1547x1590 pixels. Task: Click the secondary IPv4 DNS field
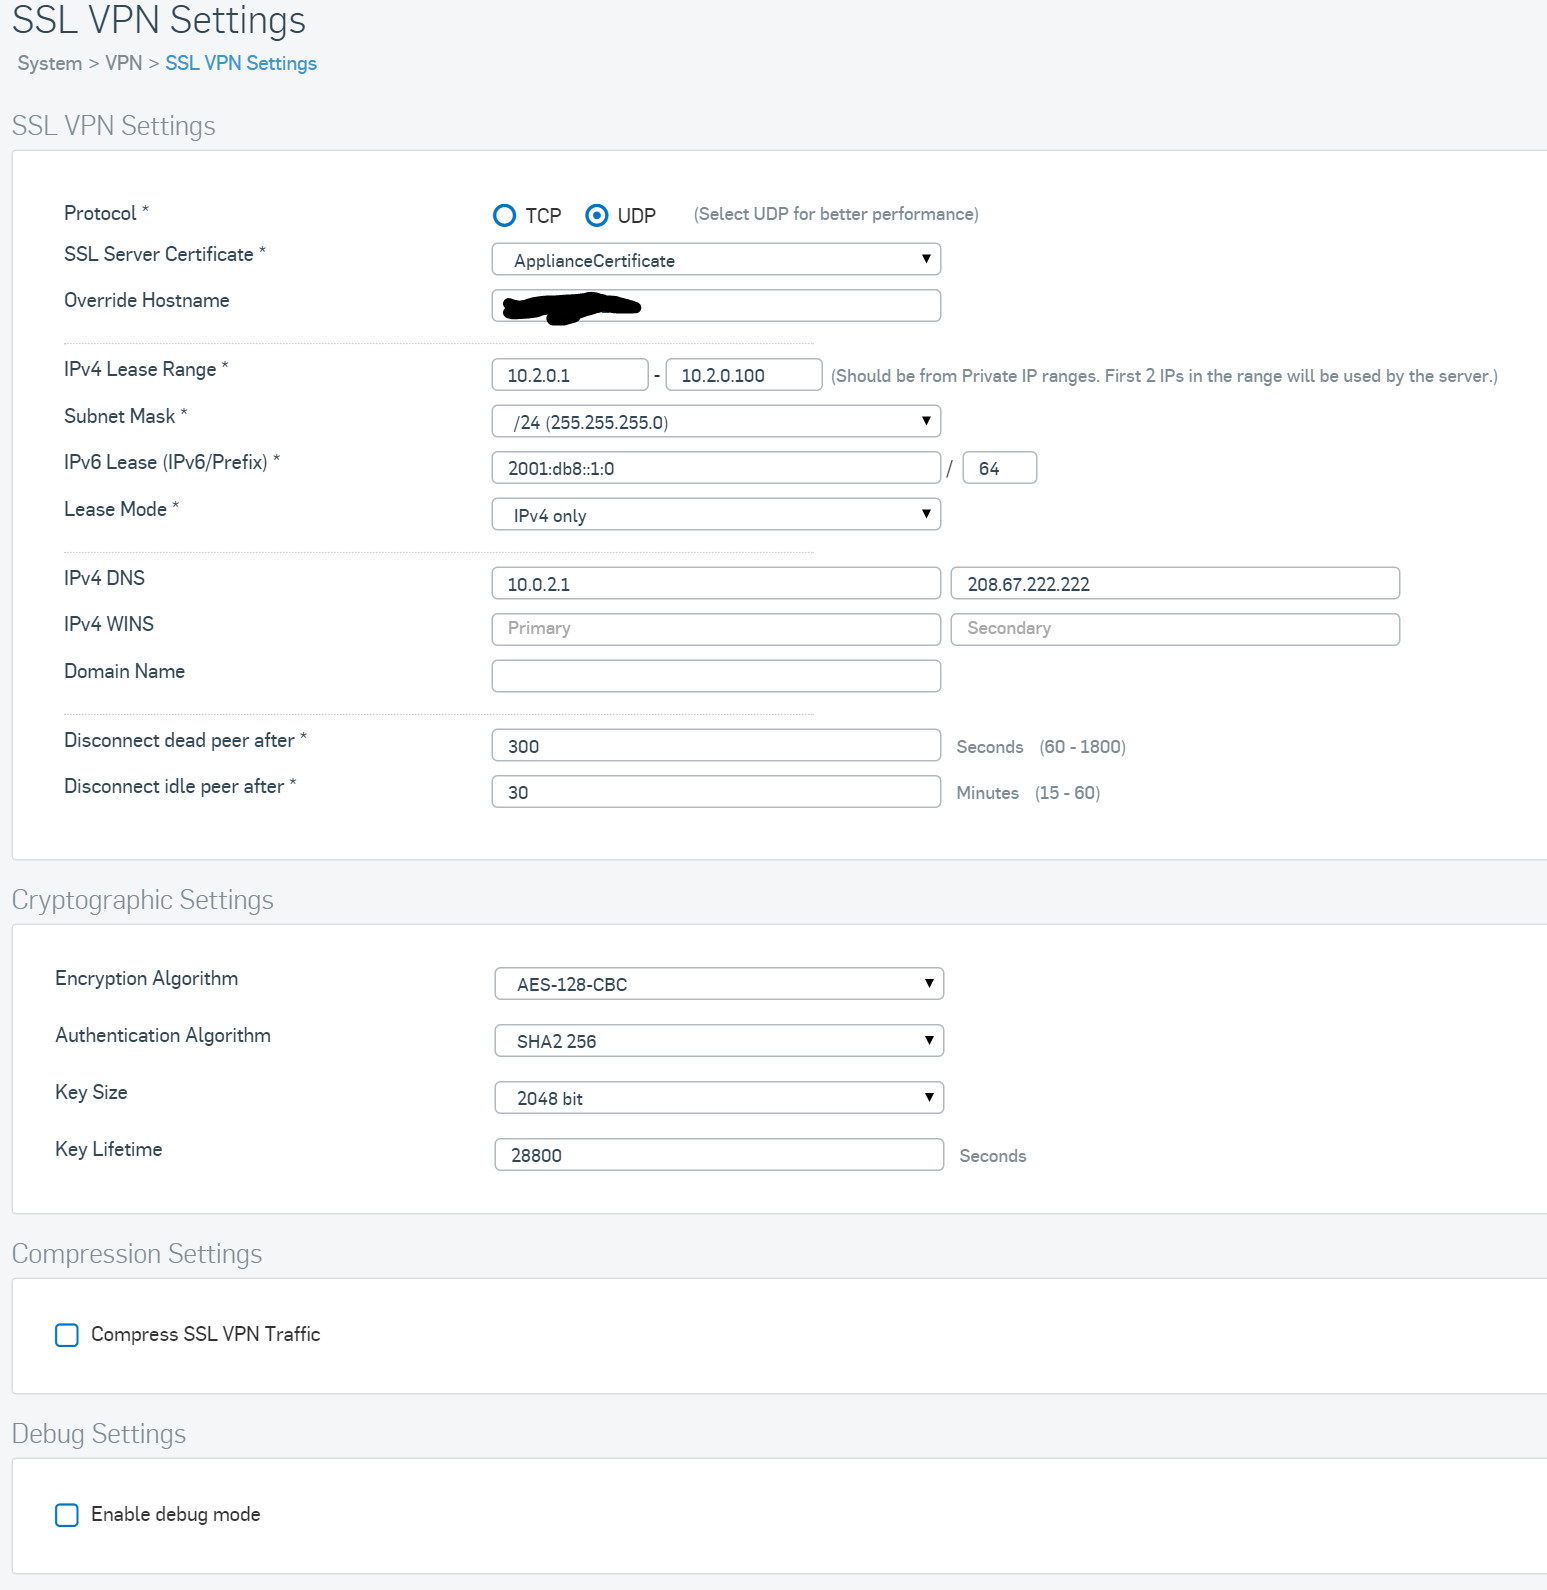(1174, 584)
